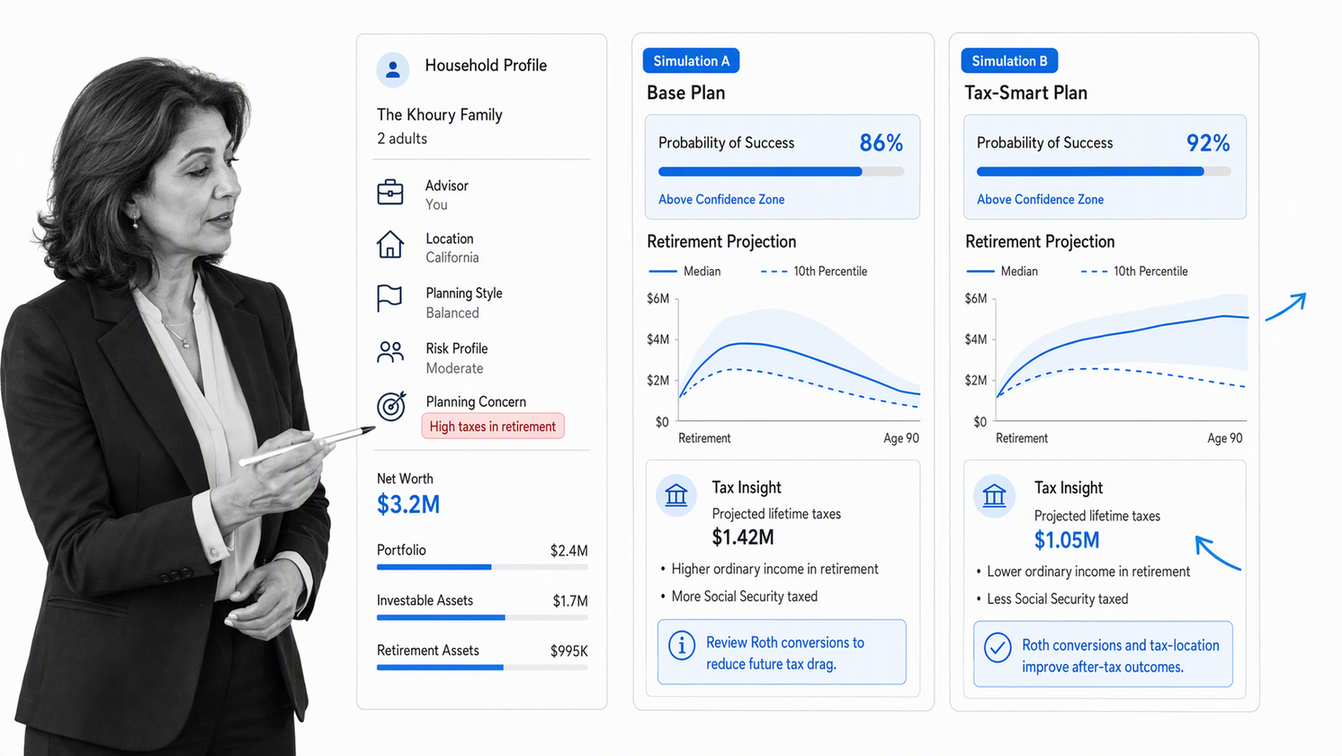Click the "California" location value
The height and width of the screenshot is (756, 1342).
[x=452, y=258]
